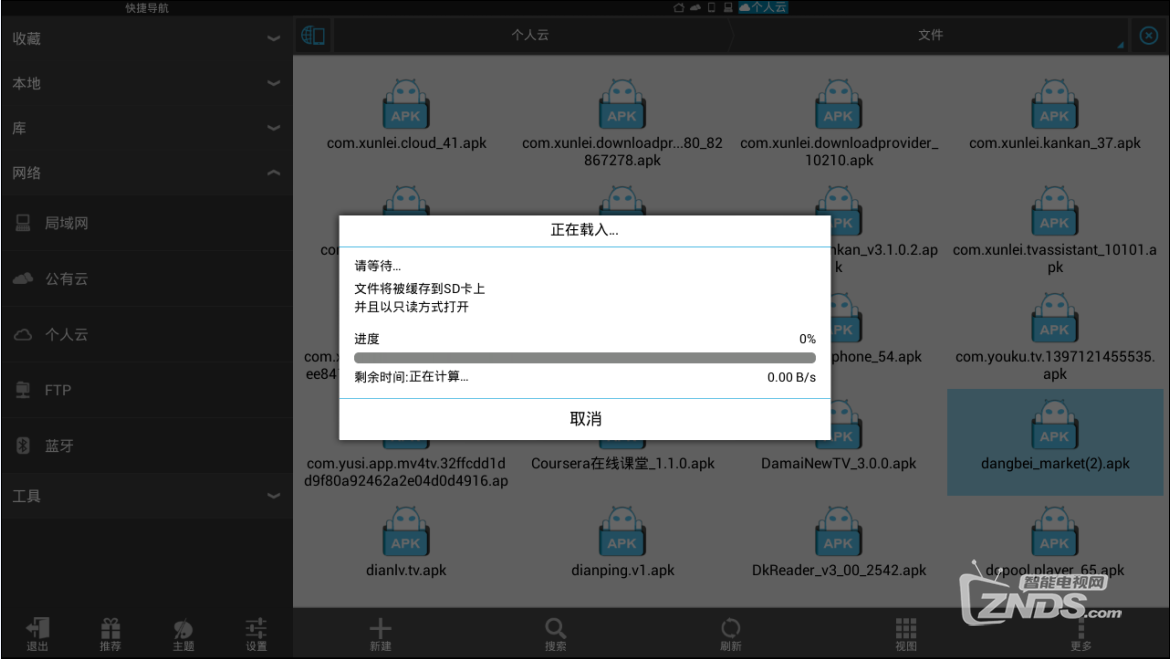Image resolution: width=1170 pixels, height=659 pixels.
Task: Expand the 工具 section
Action: coord(147,496)
